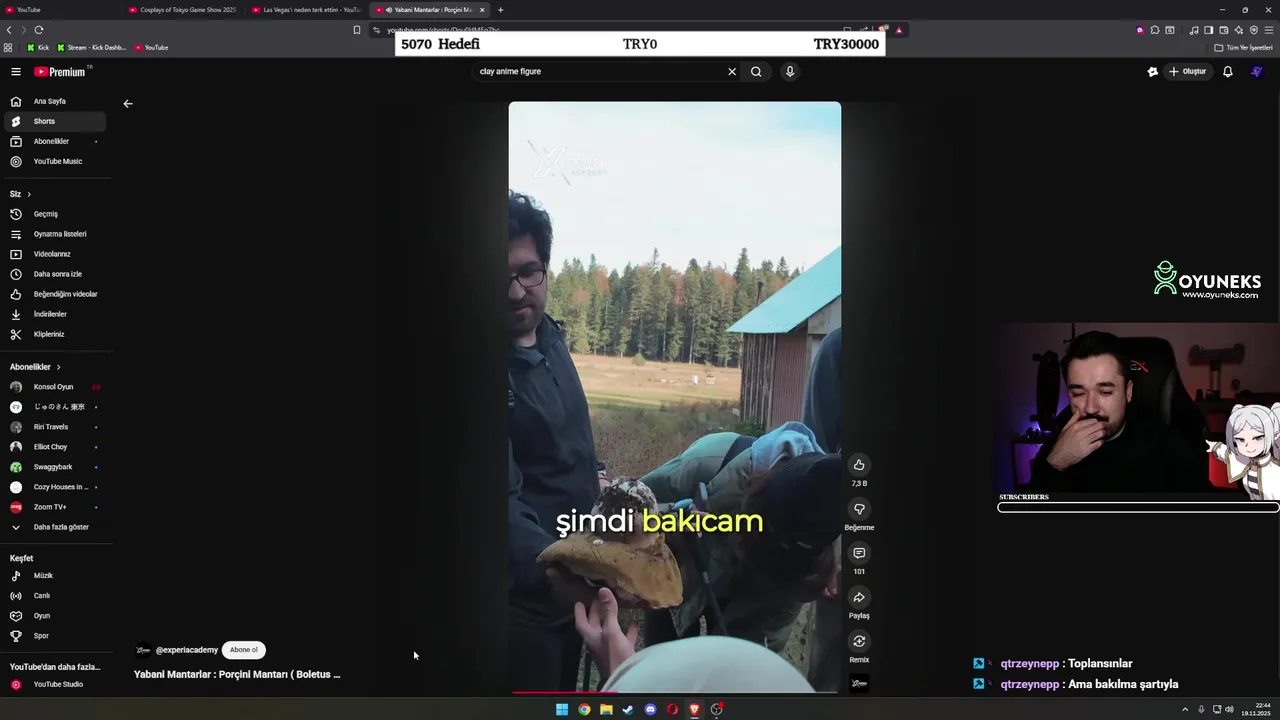
Task: Open Zoom TV+ channel subscription
Action: coord(55,507)
